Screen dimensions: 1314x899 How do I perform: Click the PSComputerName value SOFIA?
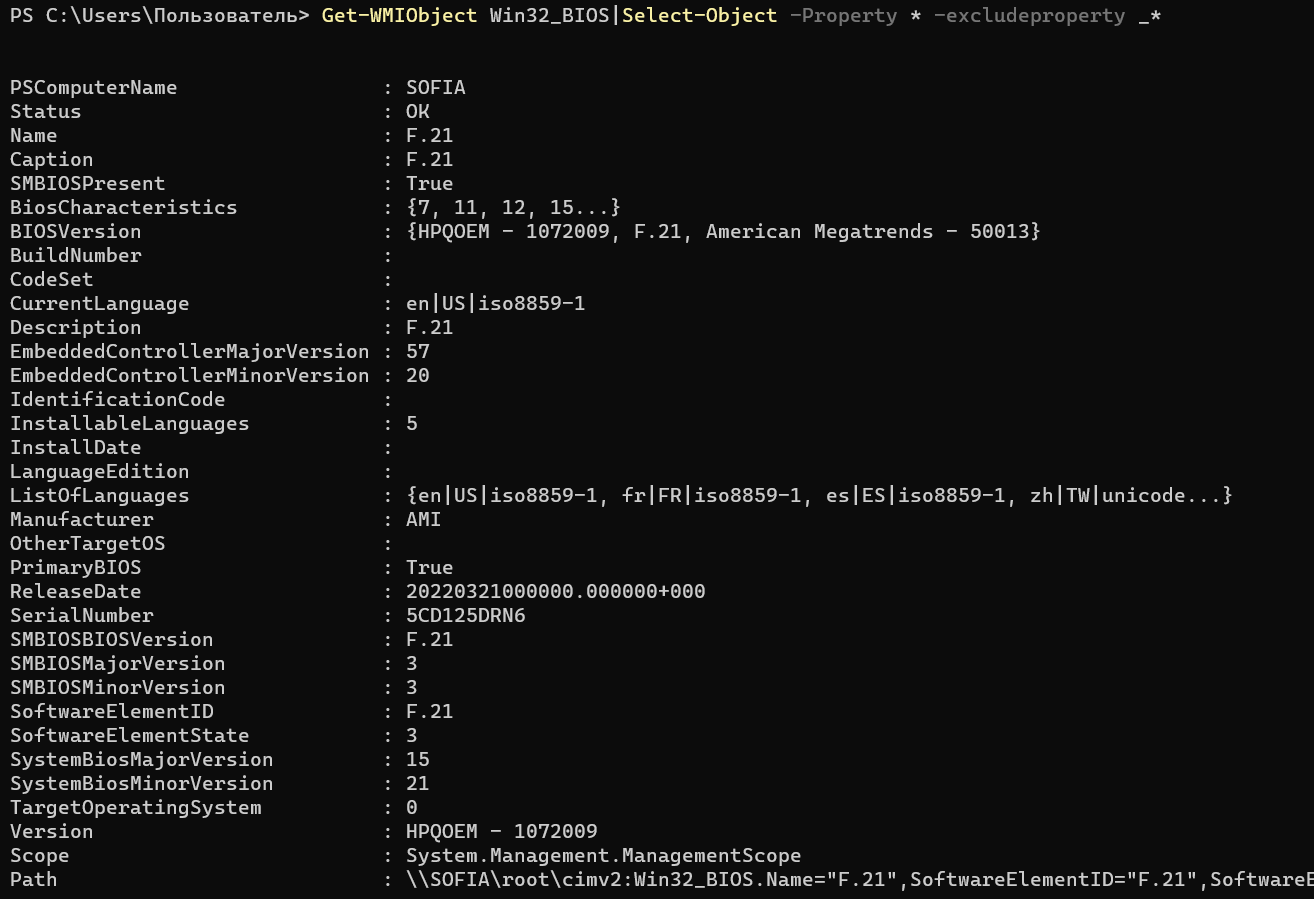[x=435, y=88]
